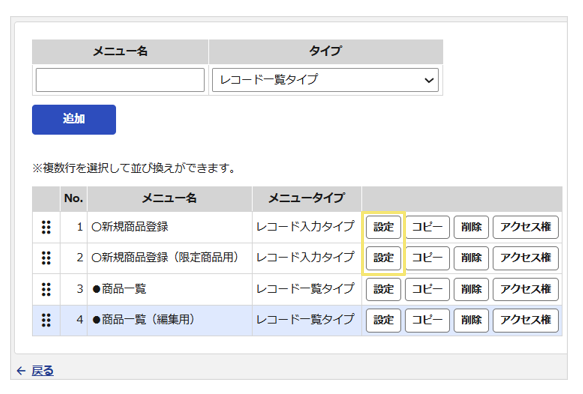This screenshot has height=394, width=583.
Task: Click the list table's メニュー名 column header
Action: tap(170, 199)
